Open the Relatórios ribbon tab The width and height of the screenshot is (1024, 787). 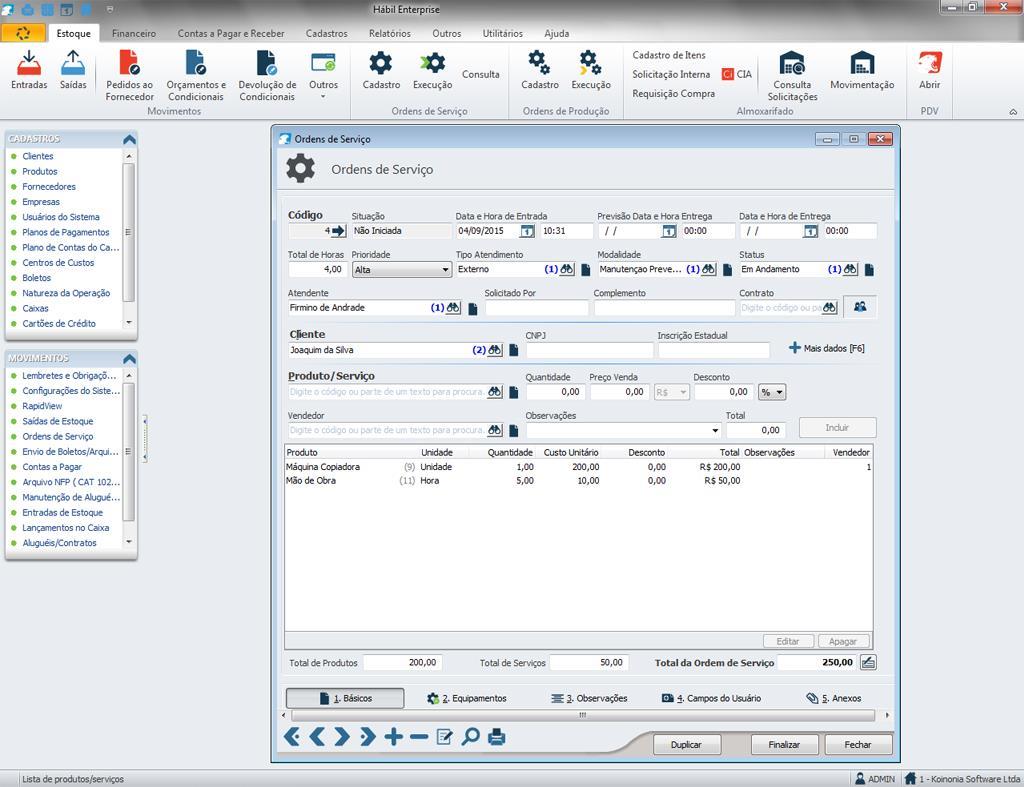pos(390,33)
